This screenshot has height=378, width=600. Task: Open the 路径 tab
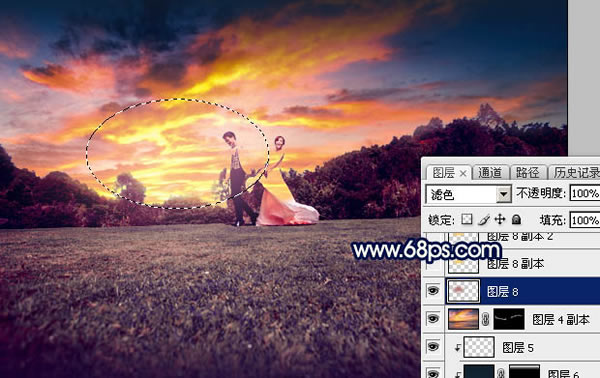[x=527, y=173]
